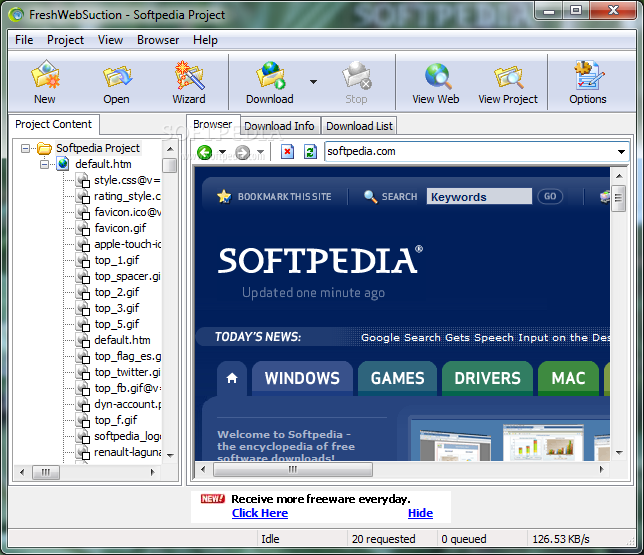644x555 pixels.
Task: Click the View Web toolbar icon
Action: click(x=437, y=76)
